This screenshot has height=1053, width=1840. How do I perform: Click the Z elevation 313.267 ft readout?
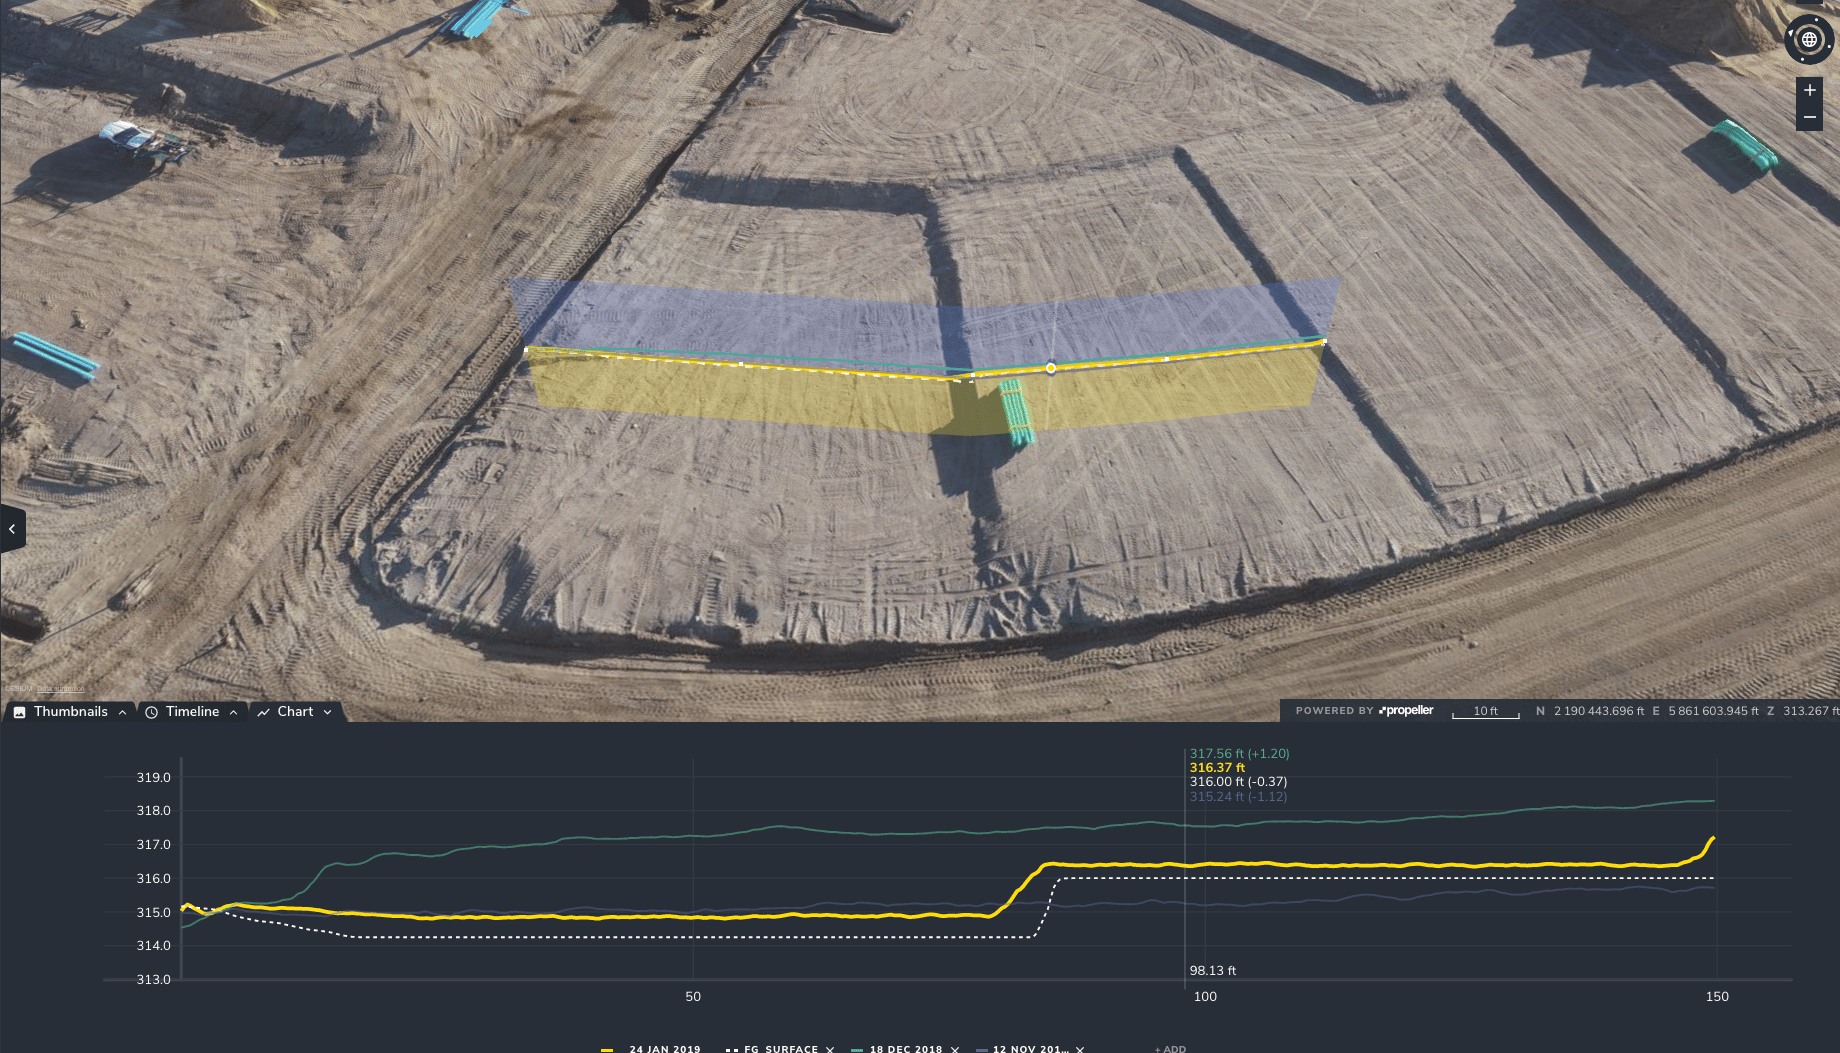(1811, 711)
